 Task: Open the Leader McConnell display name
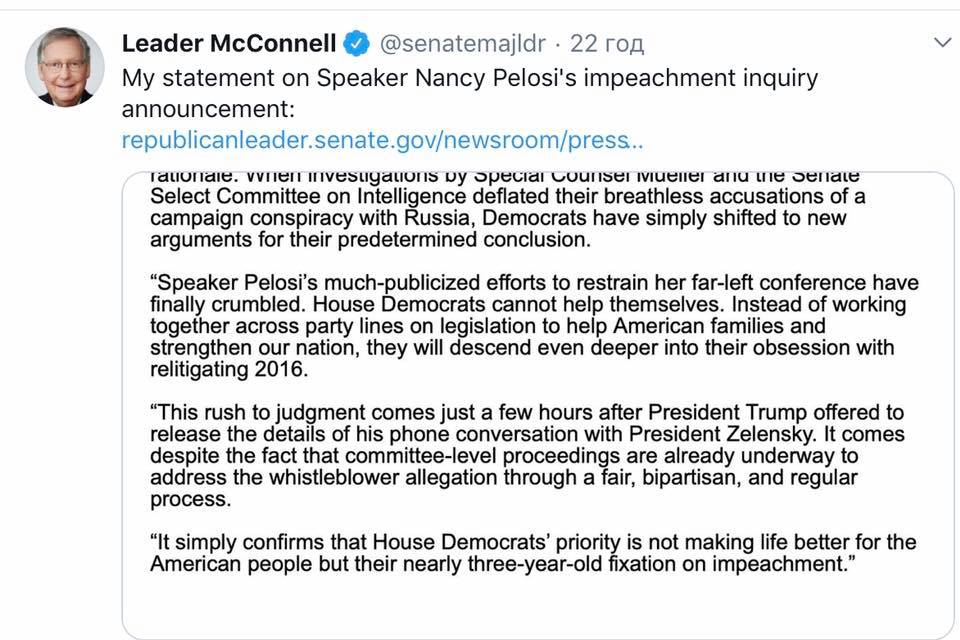229,43
